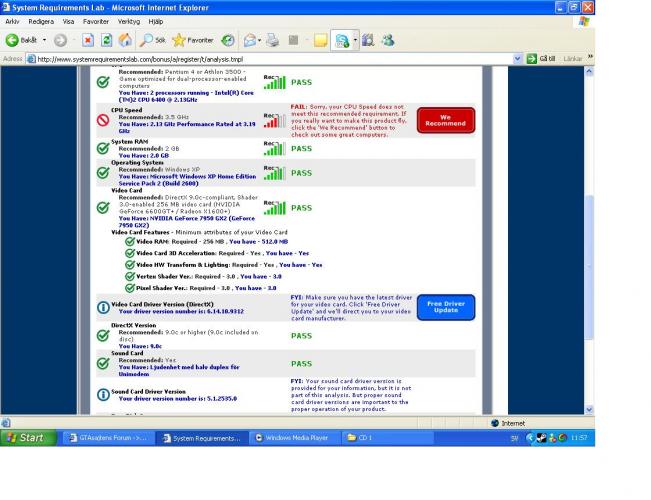Image resolution: width=651 pixels, height=500 pixels.
Task: Open the Sök search pane
Action: pos(152,40)
